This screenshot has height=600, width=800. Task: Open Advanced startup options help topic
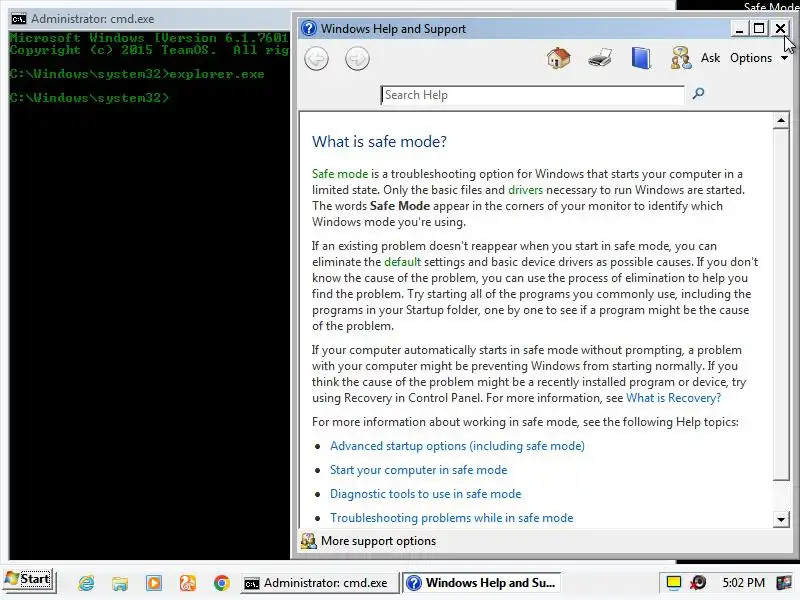(457, 446)
